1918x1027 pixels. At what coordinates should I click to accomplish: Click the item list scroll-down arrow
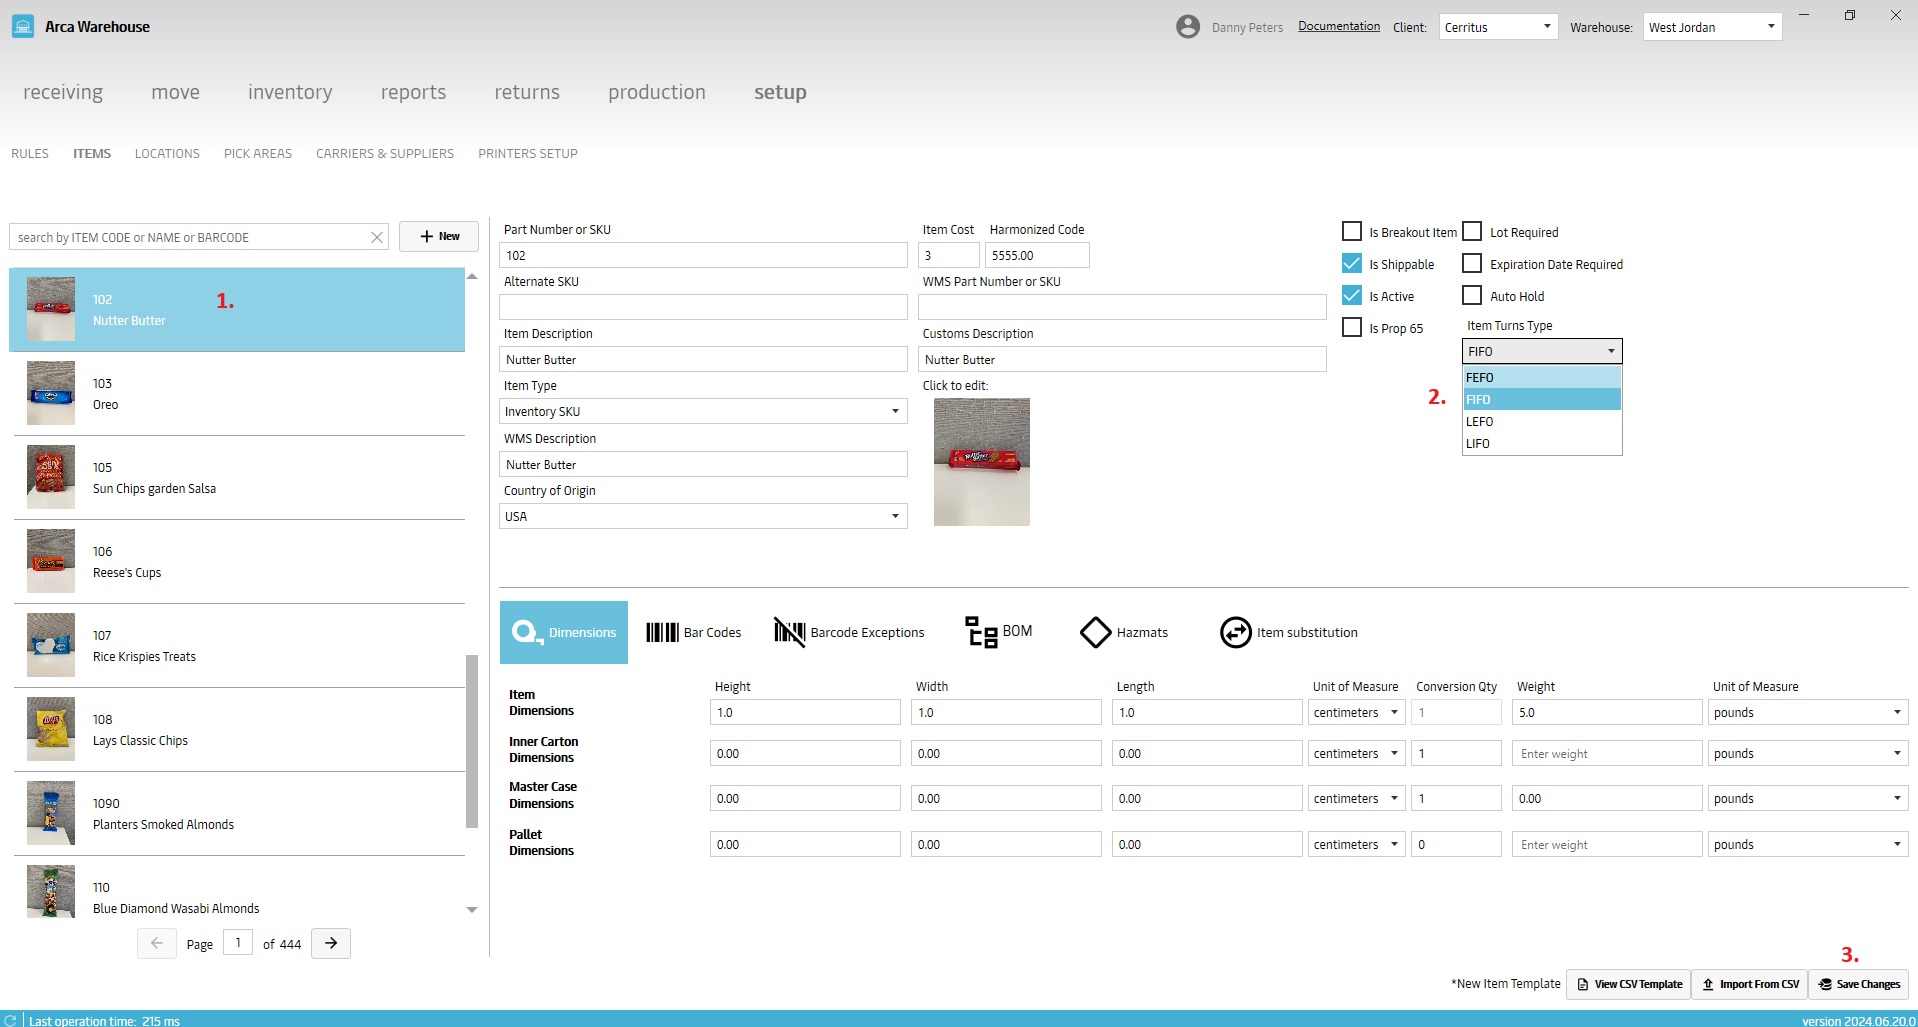click(x=472, y=910)
